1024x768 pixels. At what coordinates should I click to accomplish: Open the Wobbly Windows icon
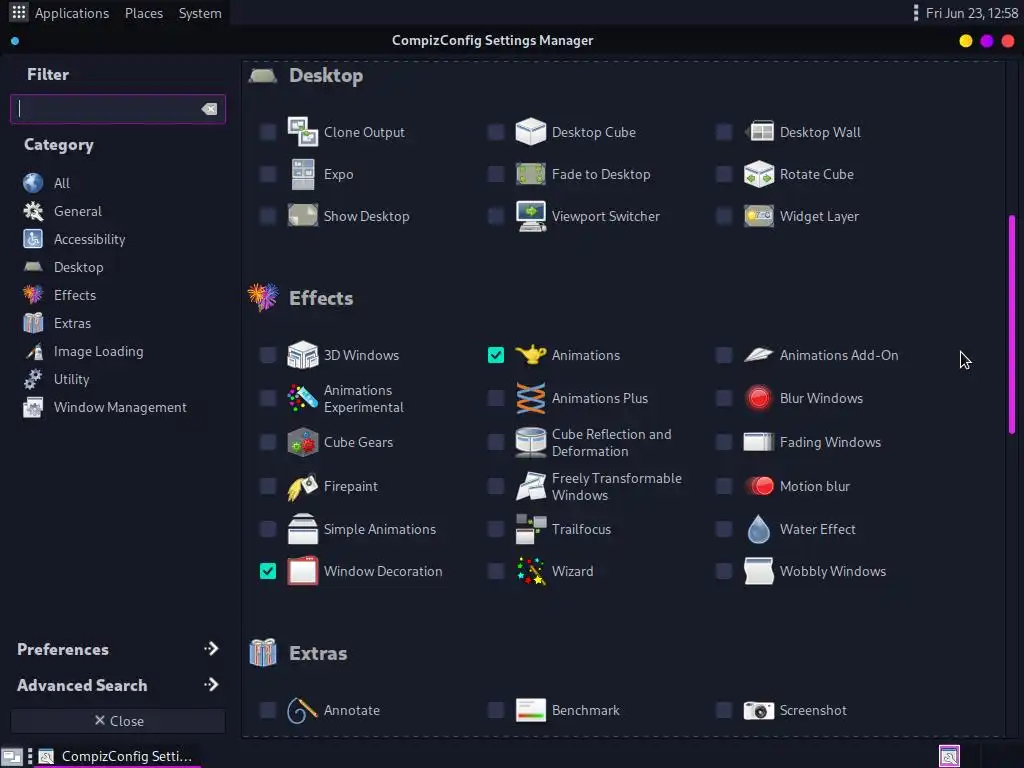pos(759,571)
